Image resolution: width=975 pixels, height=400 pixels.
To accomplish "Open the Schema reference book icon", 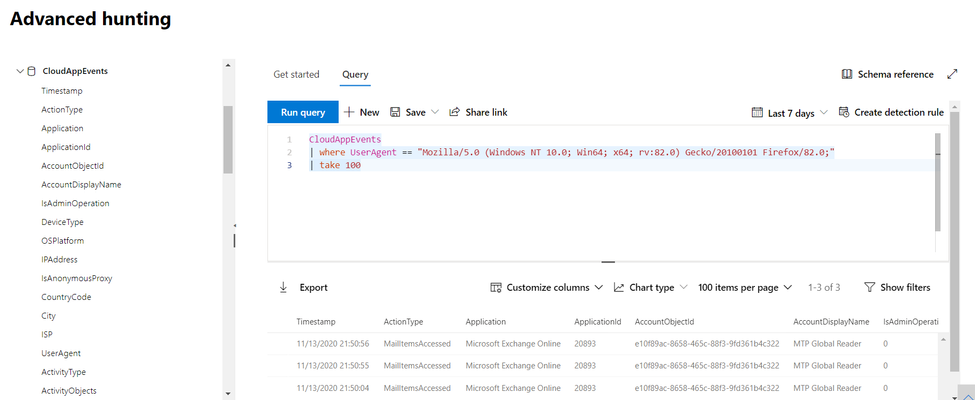I will 846,74.
